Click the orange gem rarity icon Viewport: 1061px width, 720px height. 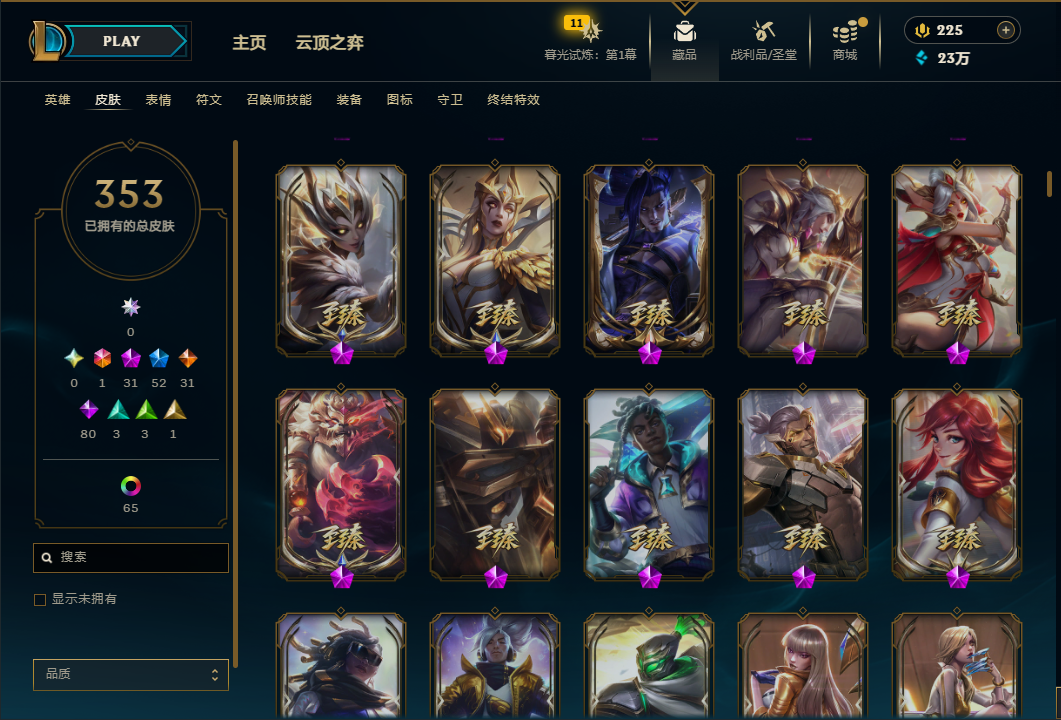click(187, 358)
